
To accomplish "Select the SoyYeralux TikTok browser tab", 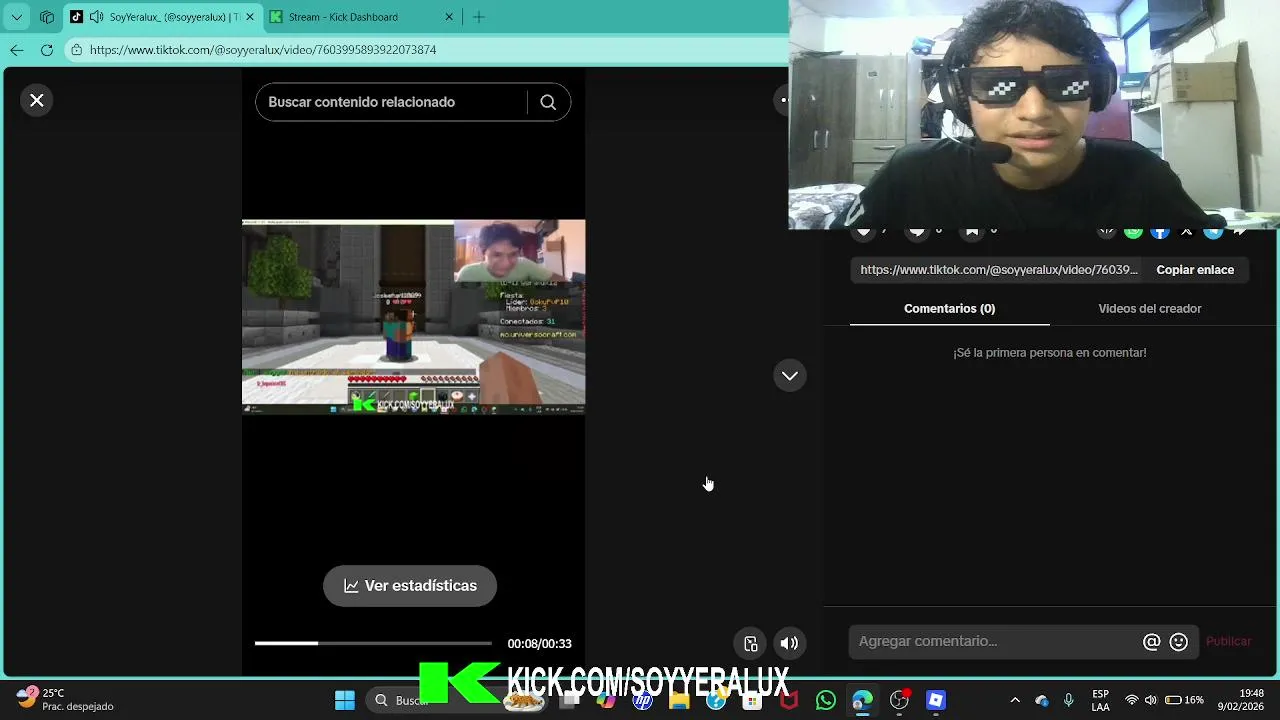I will pos(162,17).
